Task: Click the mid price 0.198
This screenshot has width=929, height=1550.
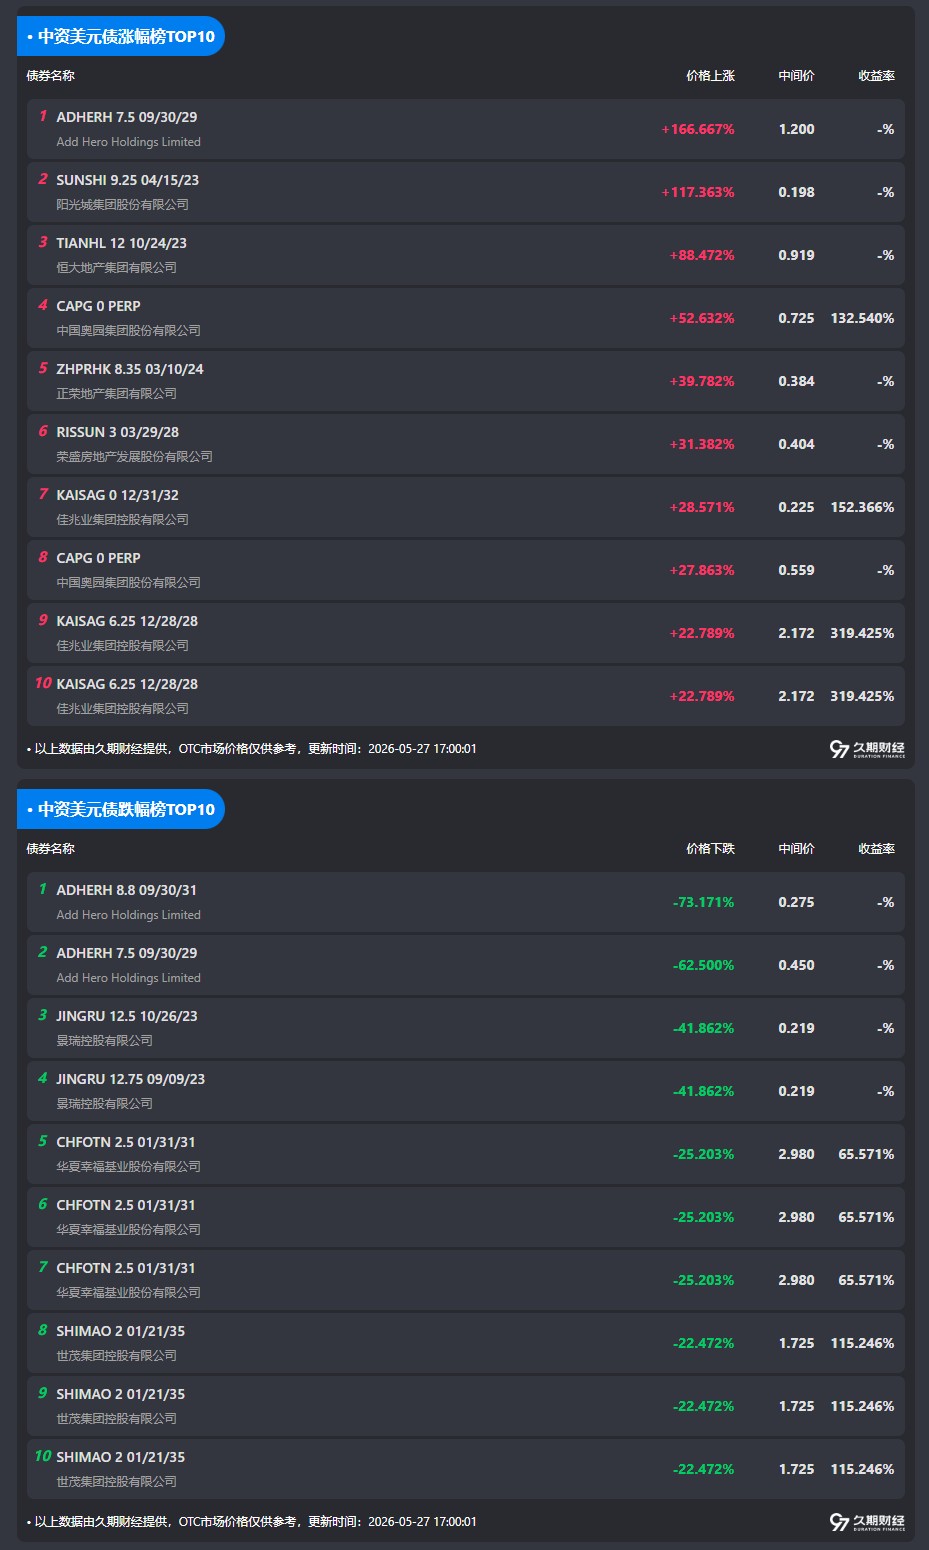Action: (796, 193)
